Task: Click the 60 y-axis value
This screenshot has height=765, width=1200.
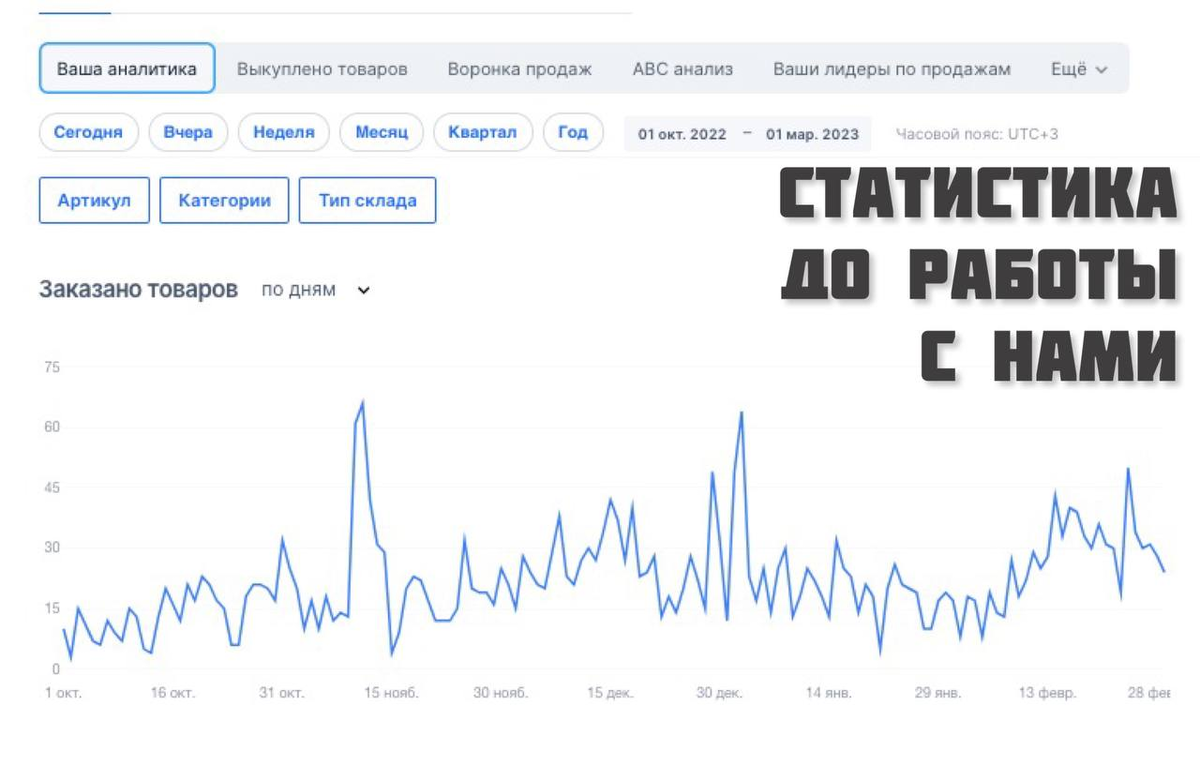Action: pyautogui.click(x=51, y=428)
